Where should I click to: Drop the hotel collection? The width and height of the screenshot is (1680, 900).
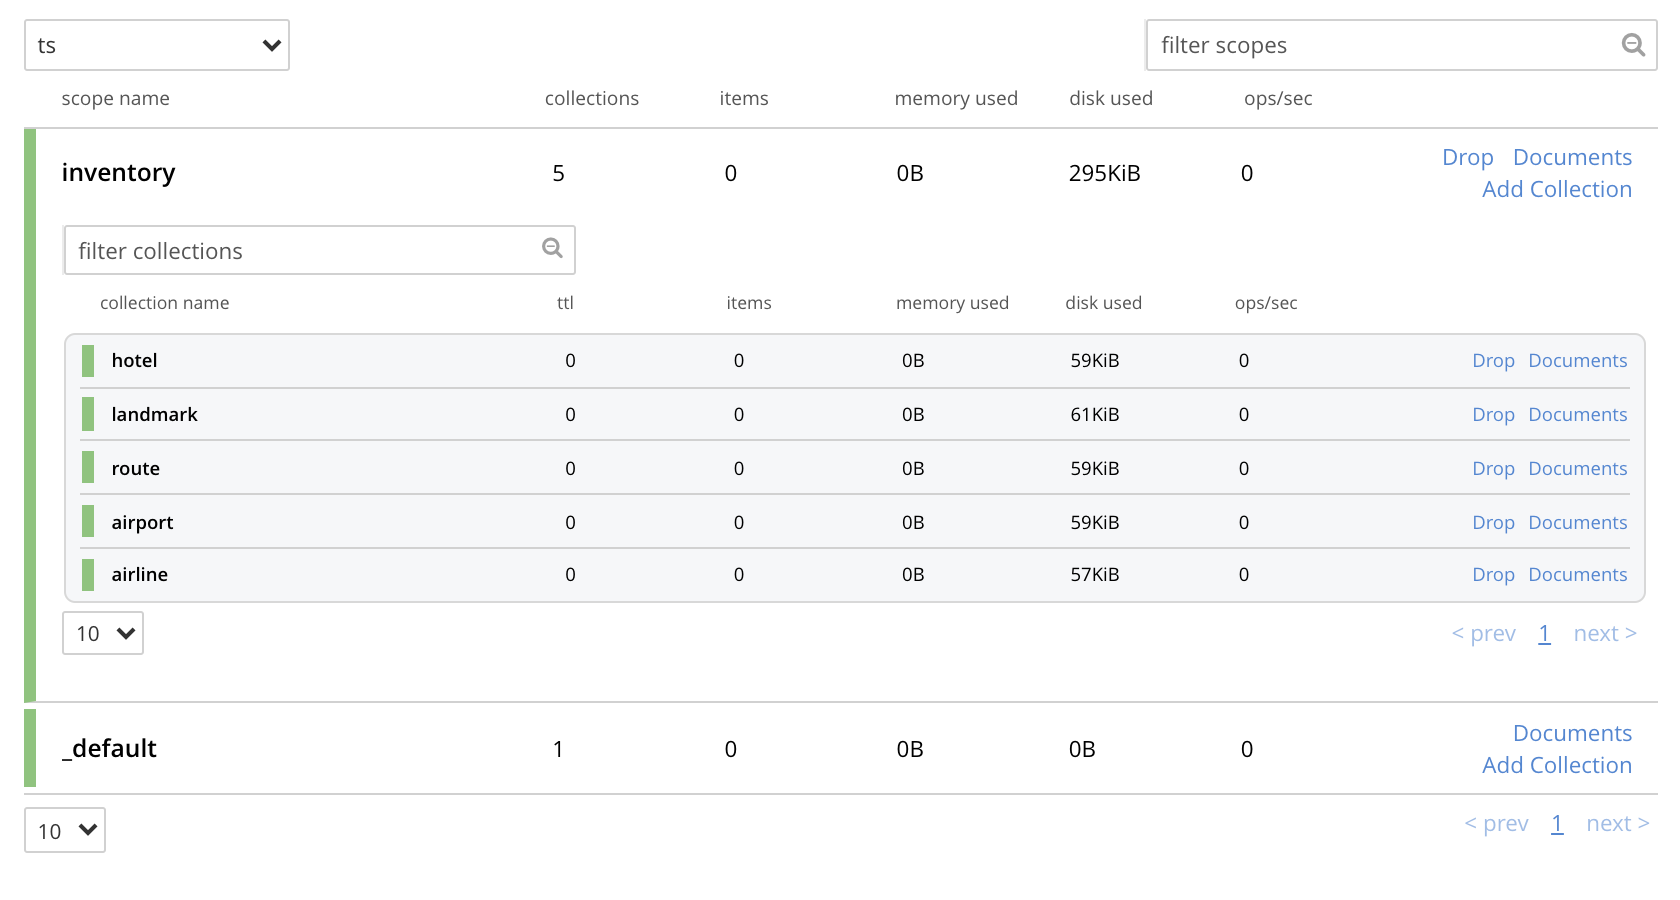tap(1493, 360)
